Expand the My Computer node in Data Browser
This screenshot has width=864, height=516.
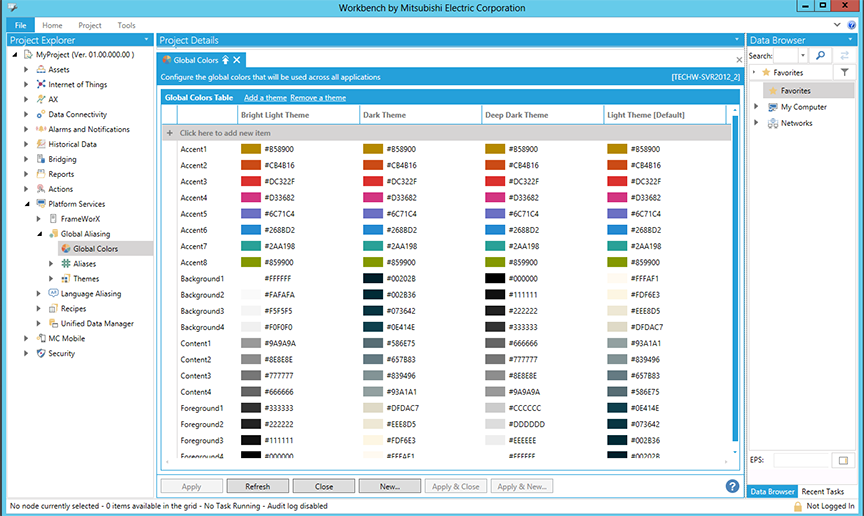point(757,107)
